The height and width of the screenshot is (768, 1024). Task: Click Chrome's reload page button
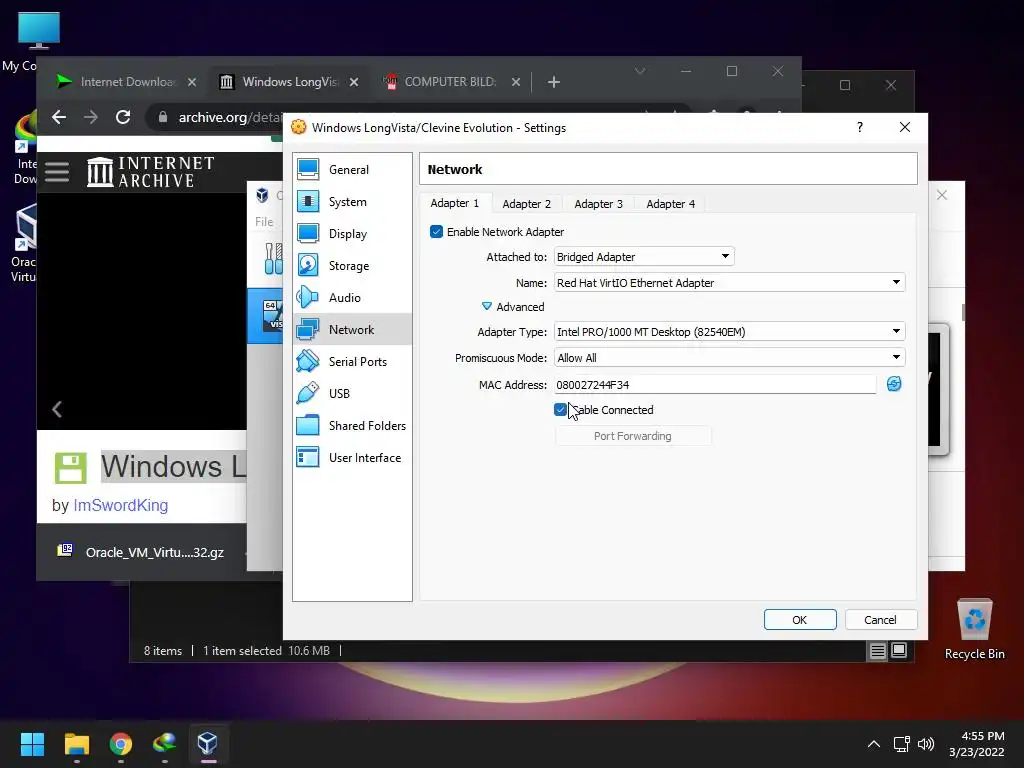(123, 117)
